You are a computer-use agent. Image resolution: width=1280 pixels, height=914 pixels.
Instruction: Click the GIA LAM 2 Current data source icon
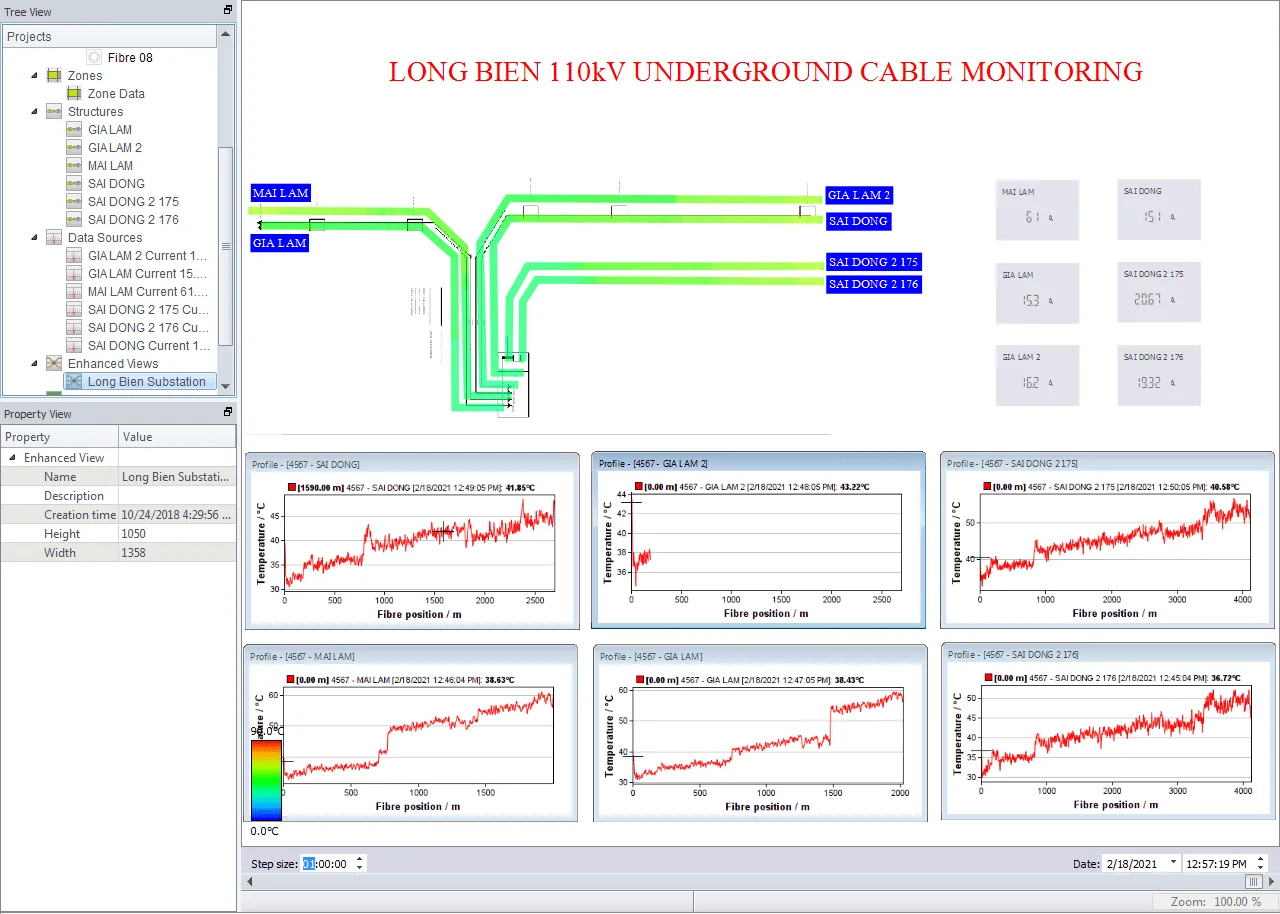click(74, 256)
